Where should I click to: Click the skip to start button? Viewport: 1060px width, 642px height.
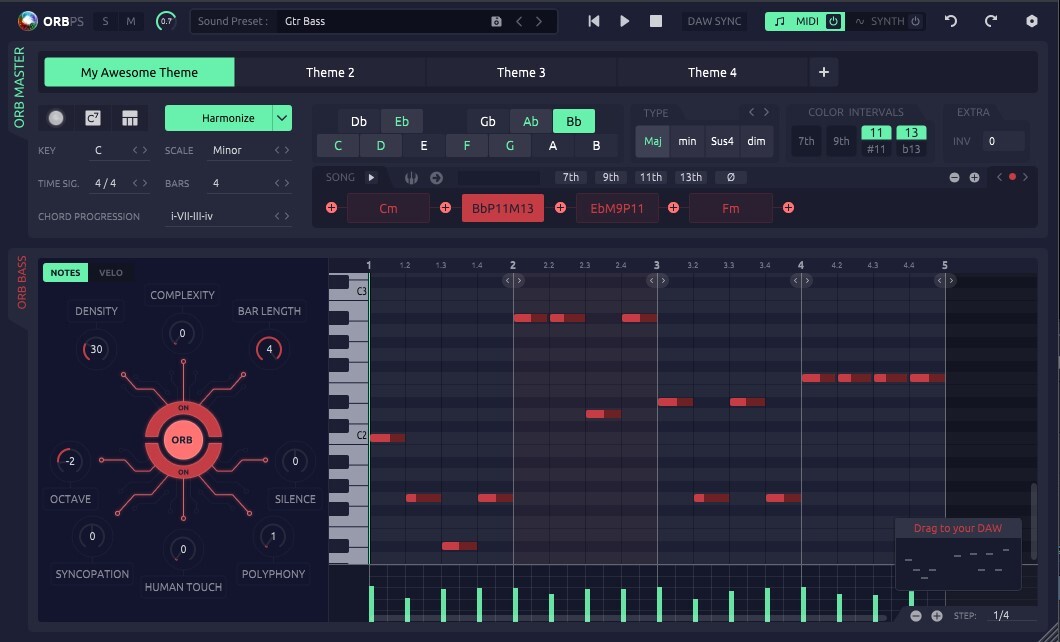(594, 21)
